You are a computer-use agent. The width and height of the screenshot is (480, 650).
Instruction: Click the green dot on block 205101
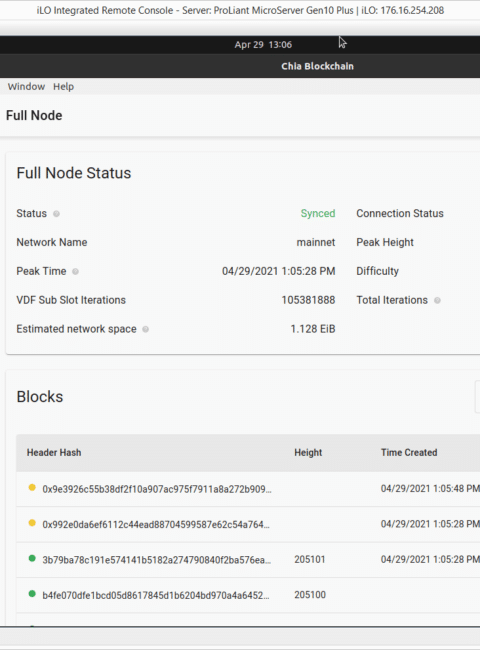[x=32, y=558]
